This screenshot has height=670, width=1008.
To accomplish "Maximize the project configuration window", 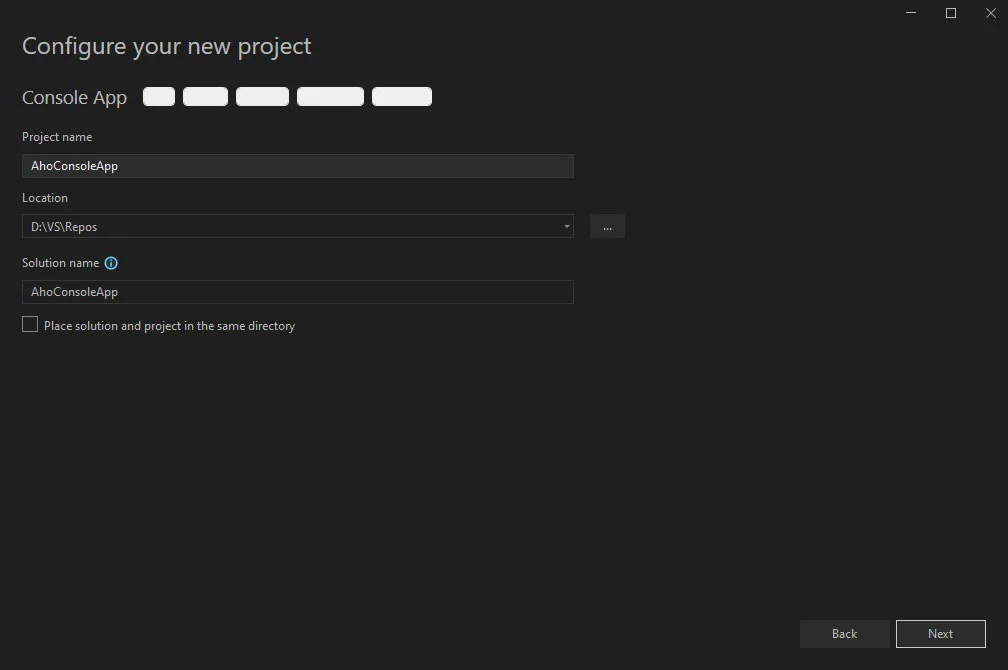I will [950, 13].
